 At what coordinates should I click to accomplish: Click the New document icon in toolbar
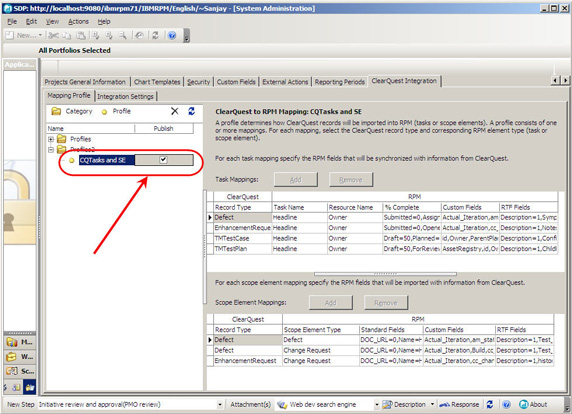click(x=9, y=35)
